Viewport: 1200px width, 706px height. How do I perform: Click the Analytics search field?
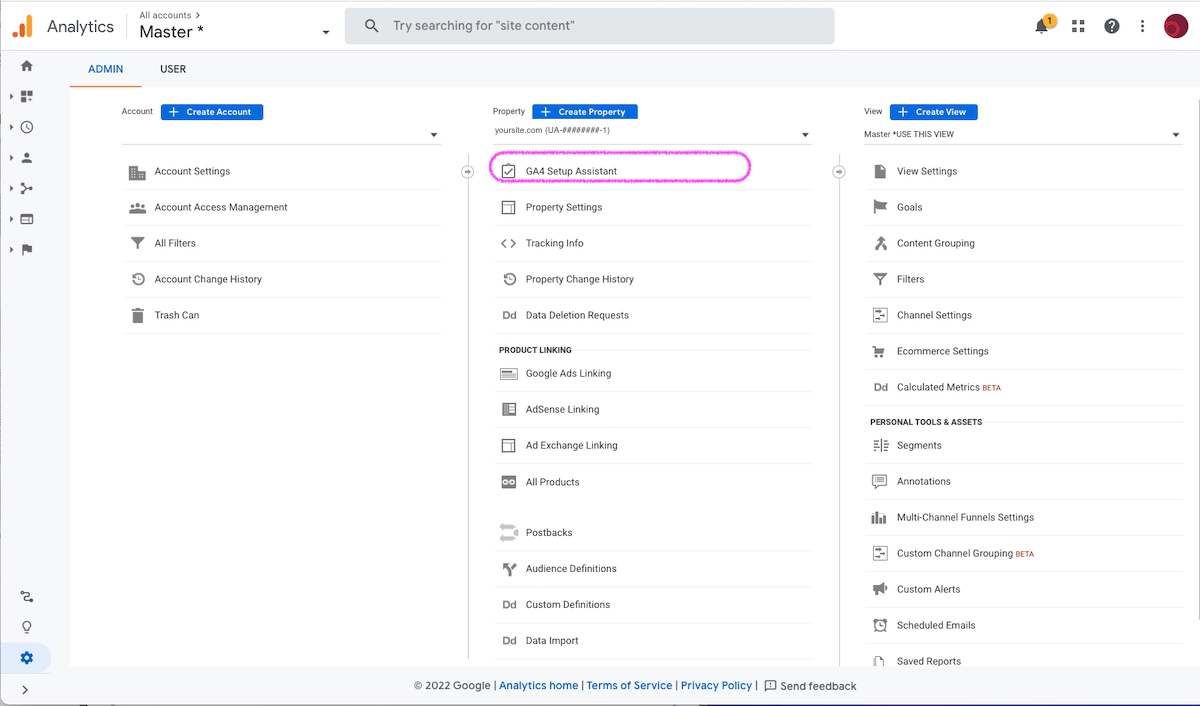click(590, 26)
